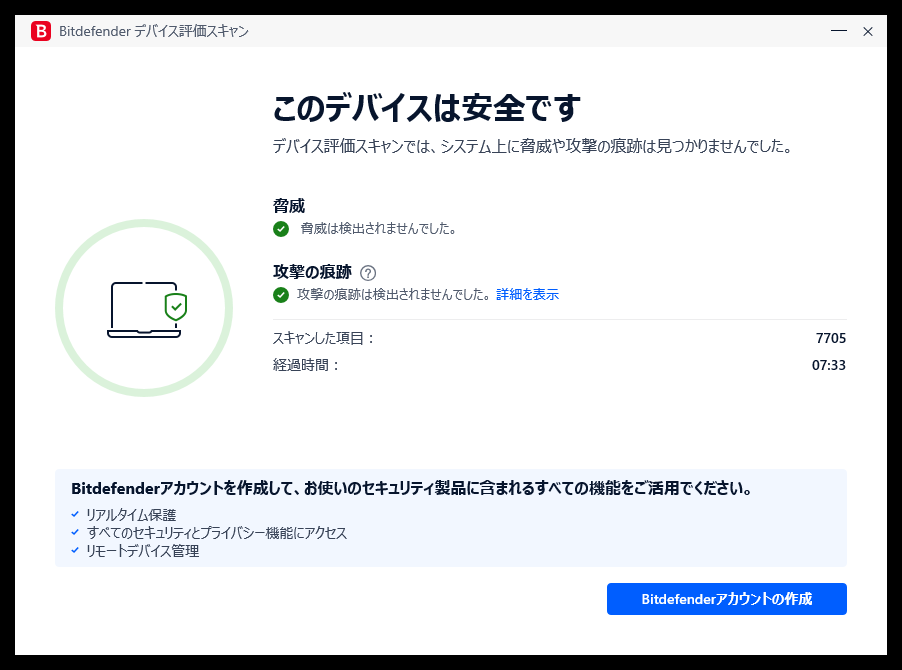Click the heading このデバイスは安全です
This screenshot has width=902, height=670.
(x=426, y=108)
